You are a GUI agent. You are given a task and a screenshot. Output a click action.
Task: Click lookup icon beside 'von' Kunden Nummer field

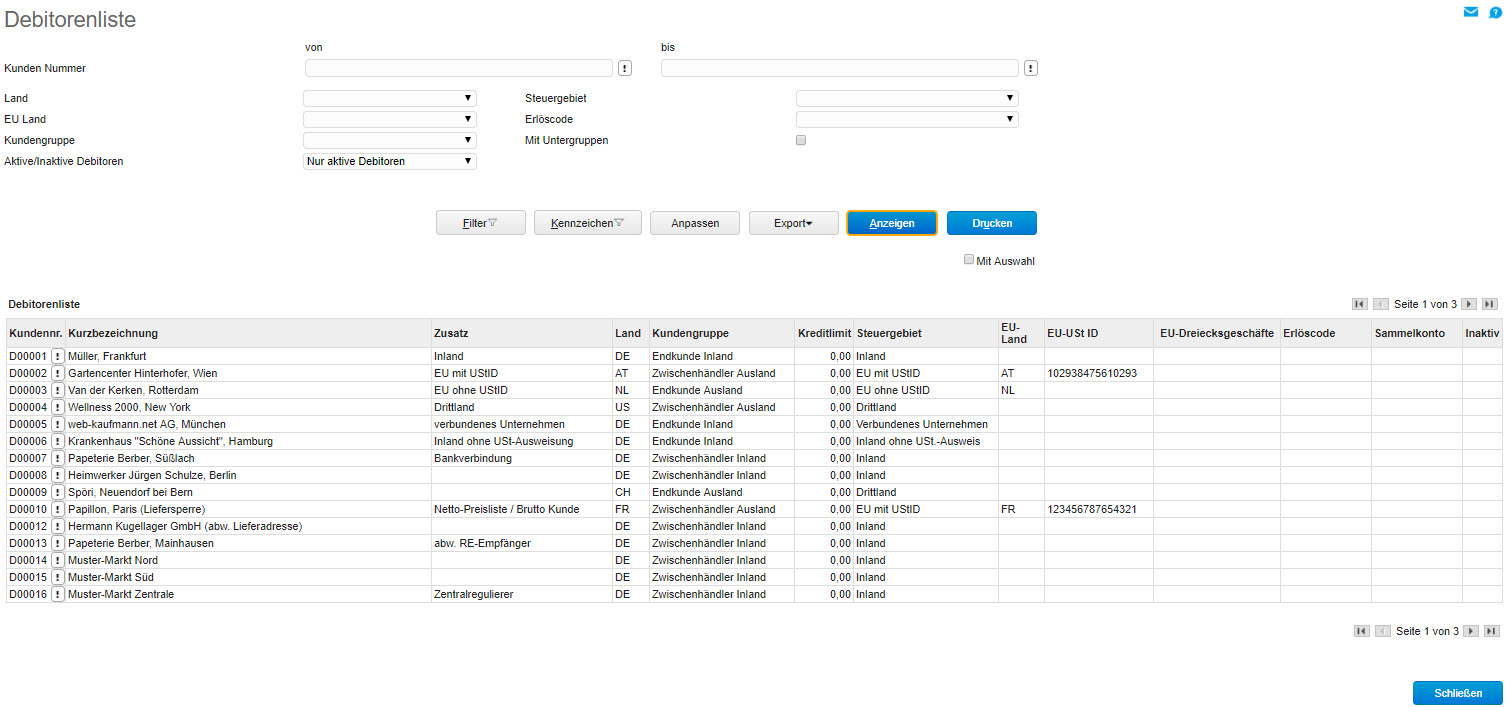click(625, 68)
